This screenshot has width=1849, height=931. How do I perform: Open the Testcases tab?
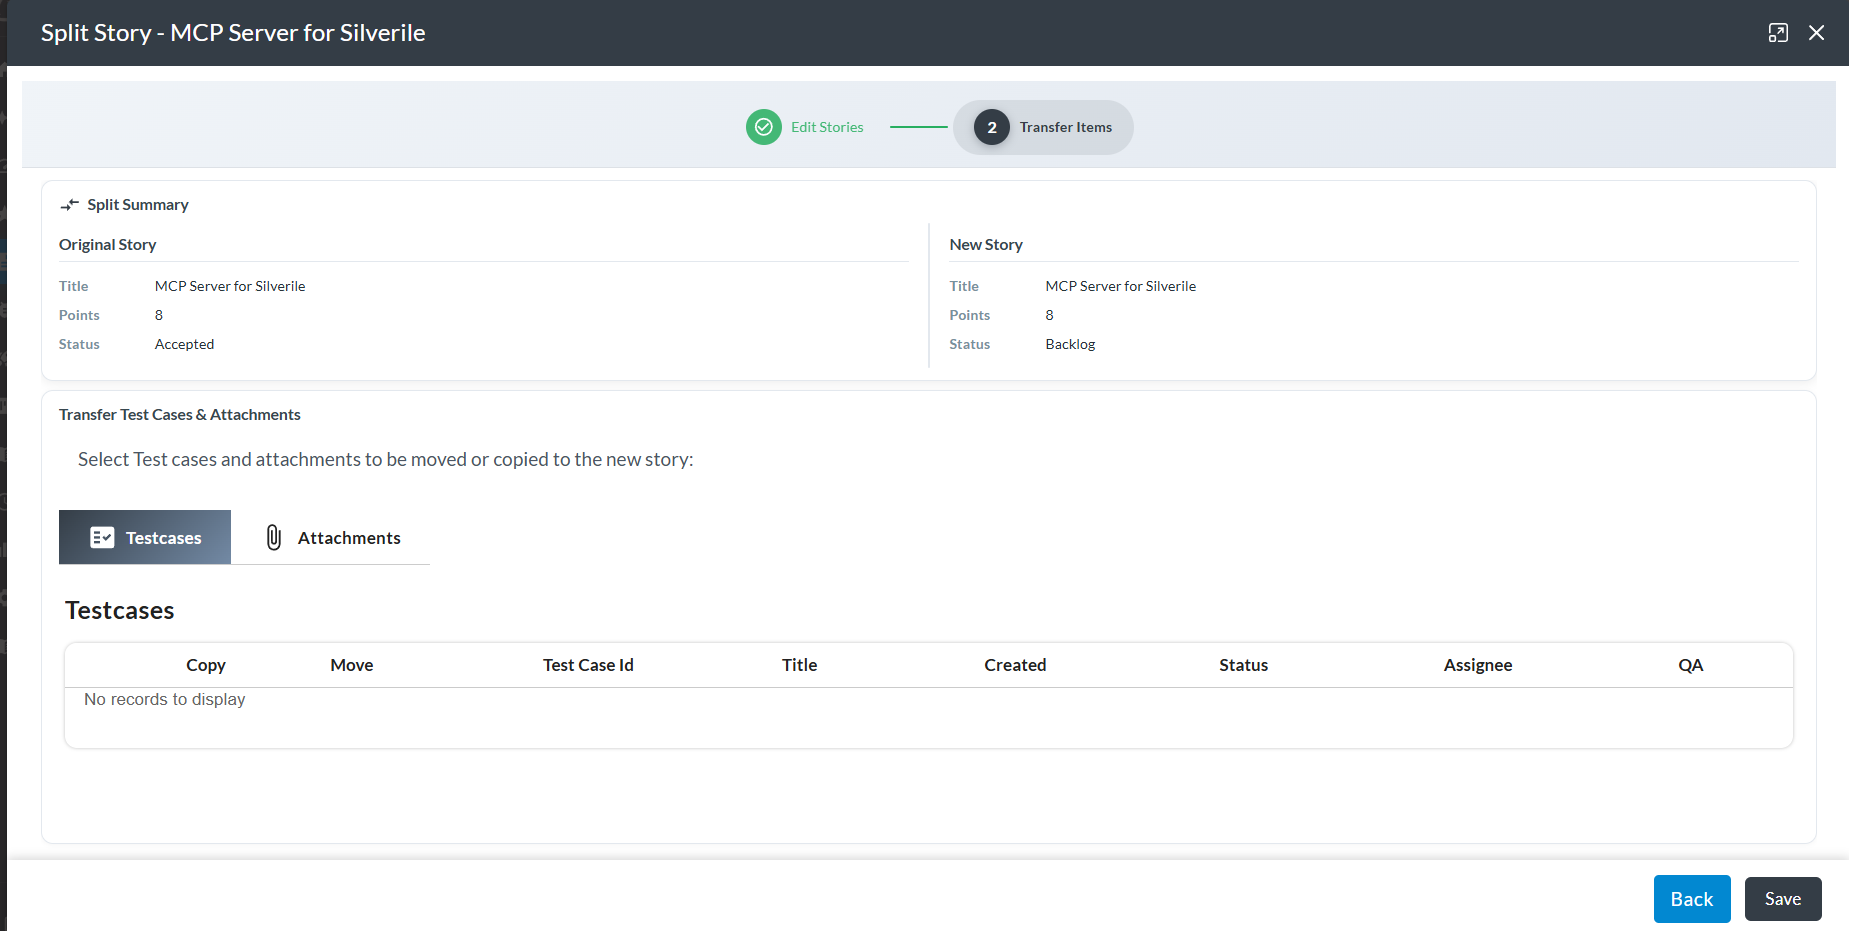(x=145, y=537)
